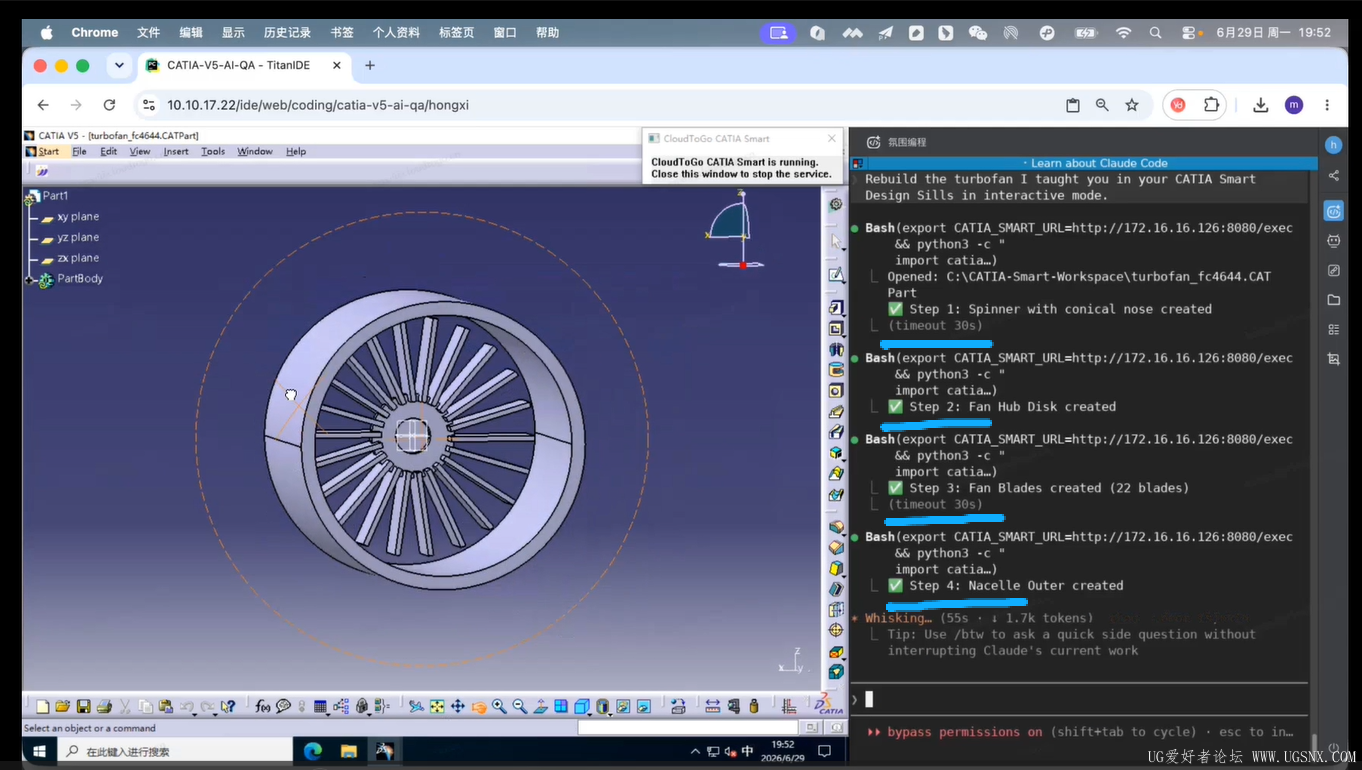Activate the Pan tool in view toolbar
The height and width of the screenshot is (770, 1362).
[458, 706]
